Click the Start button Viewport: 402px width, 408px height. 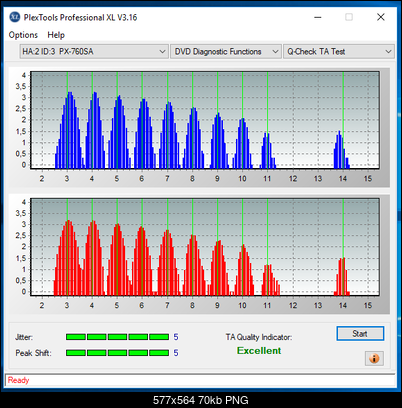coord(360,334)
